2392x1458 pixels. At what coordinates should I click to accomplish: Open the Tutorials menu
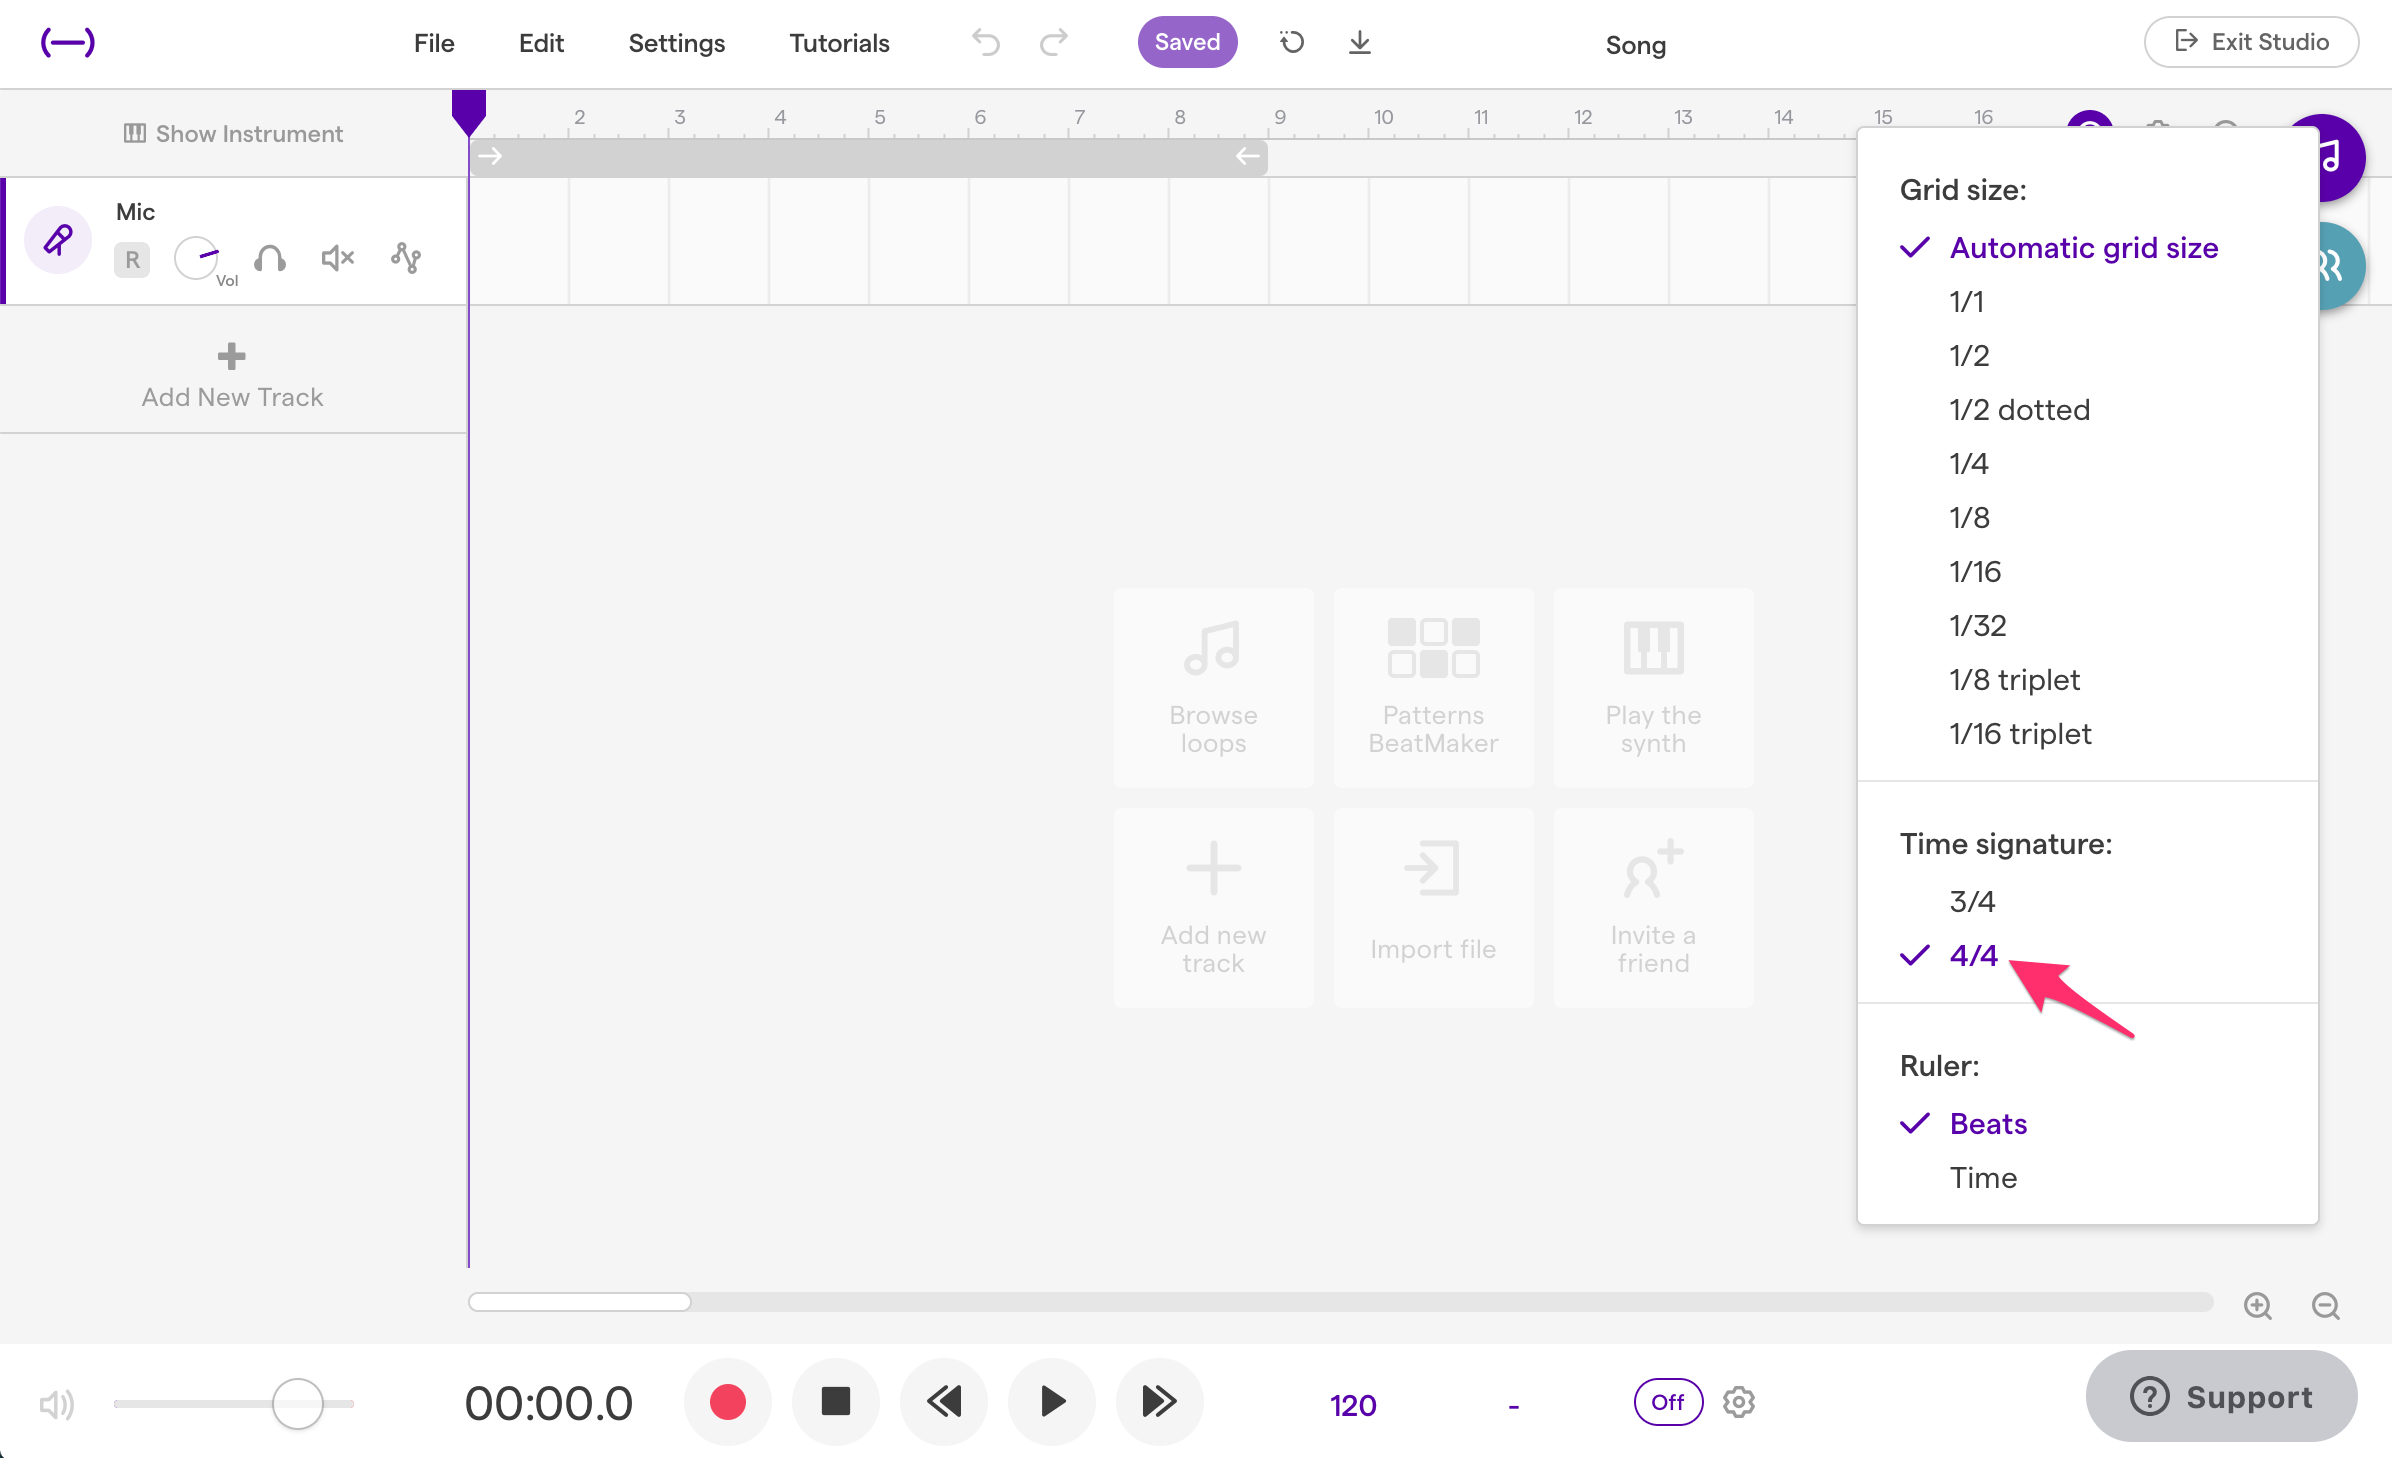pyautogui.click(x=839, y=43)
